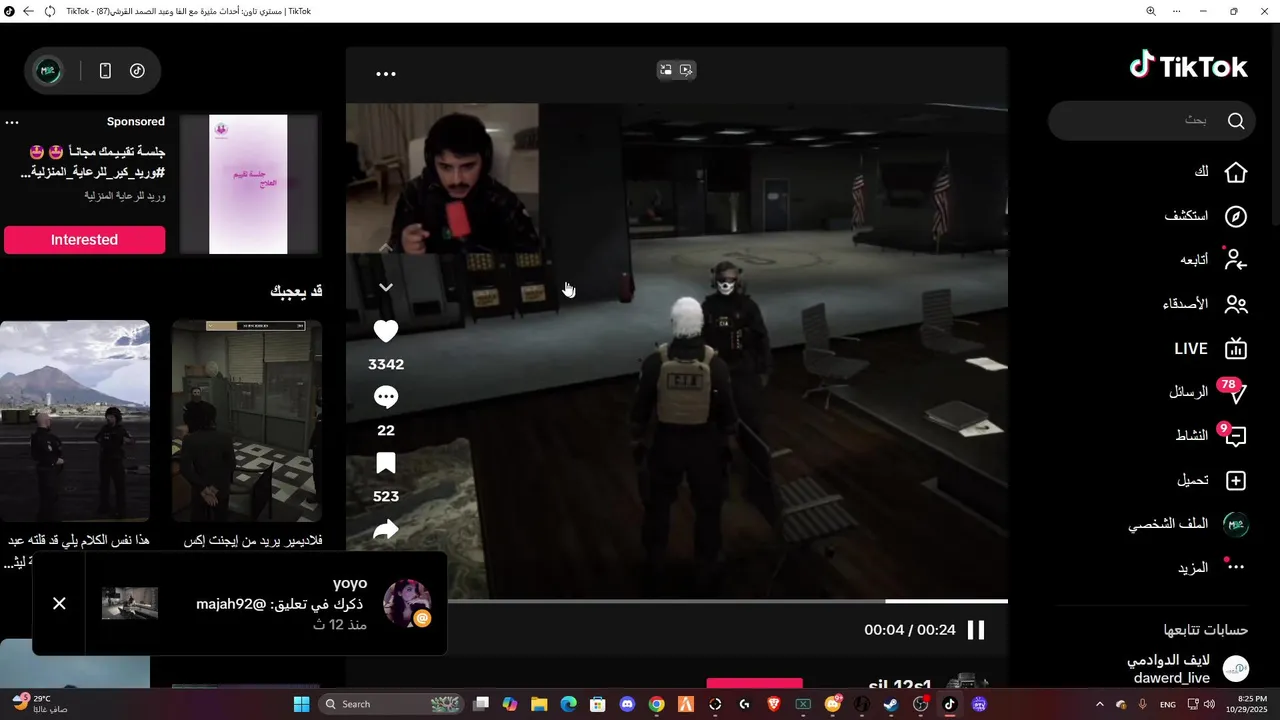Open the yoyo mention notification text

pos(282,604)
